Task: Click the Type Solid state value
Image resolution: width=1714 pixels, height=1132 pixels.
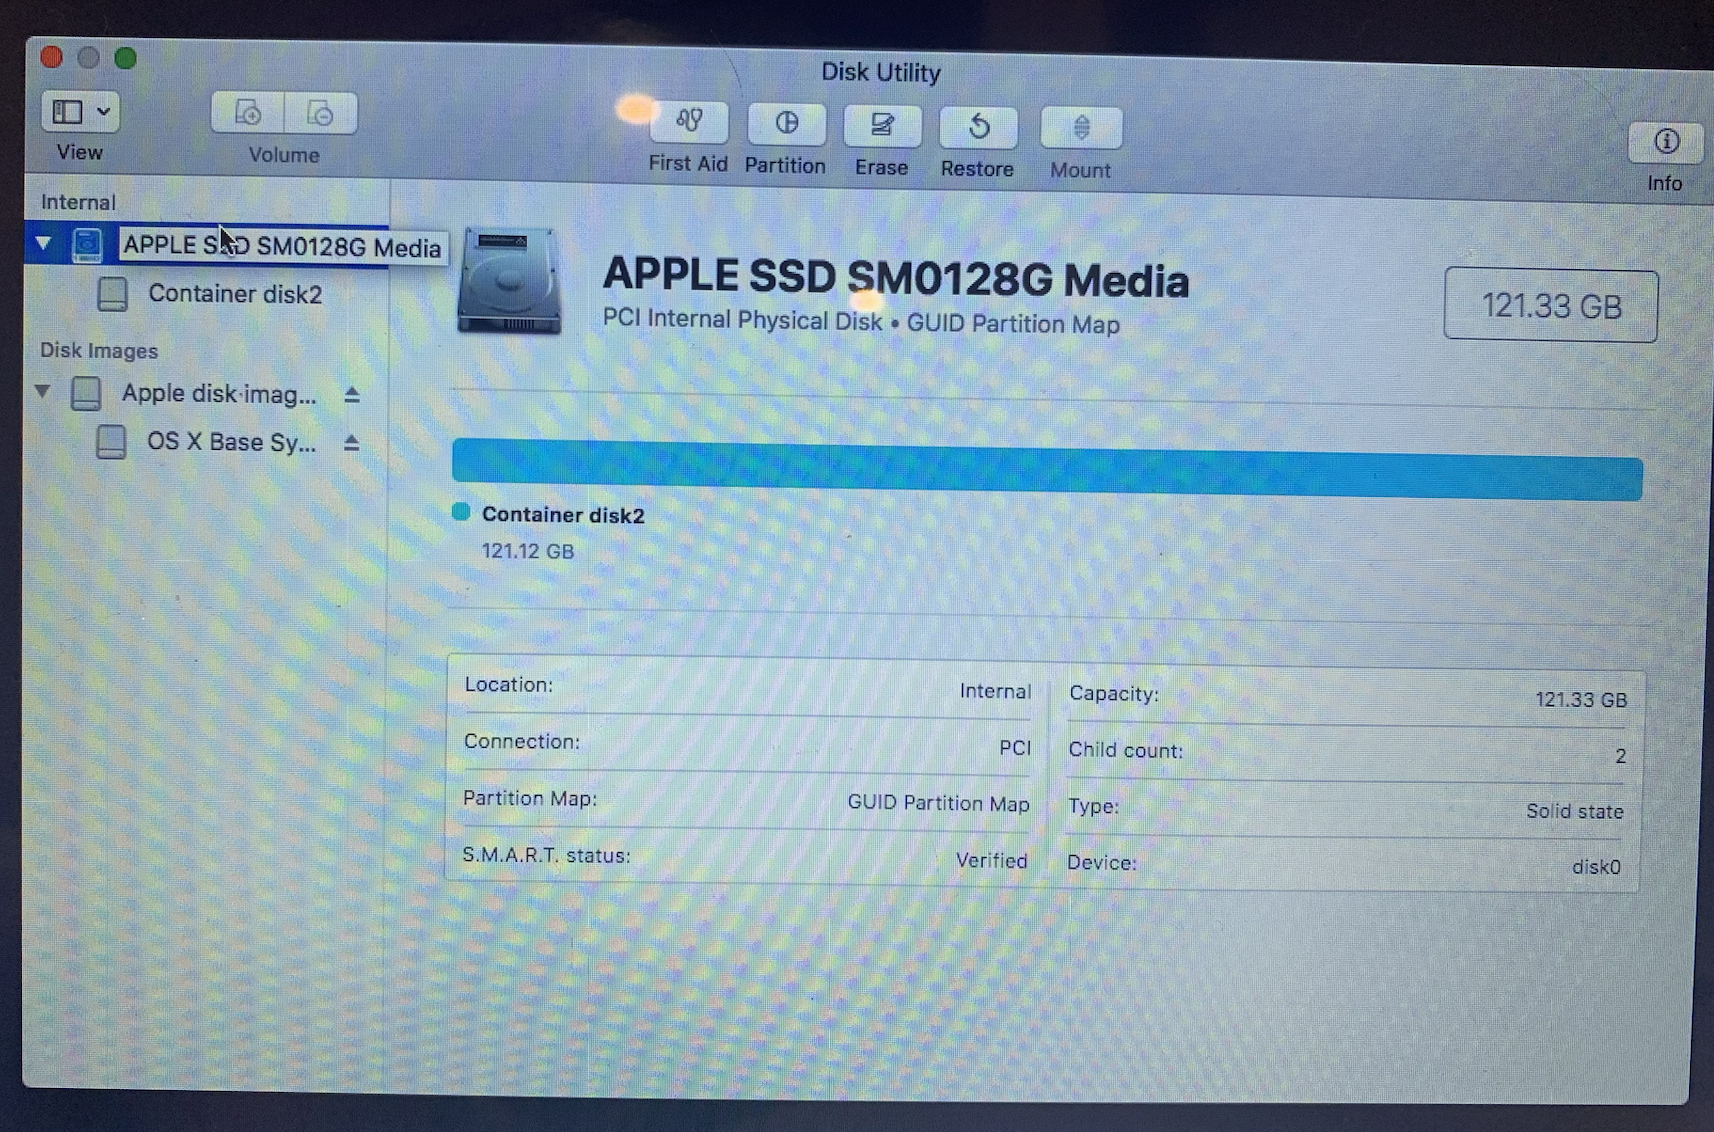Action: 1575,811
